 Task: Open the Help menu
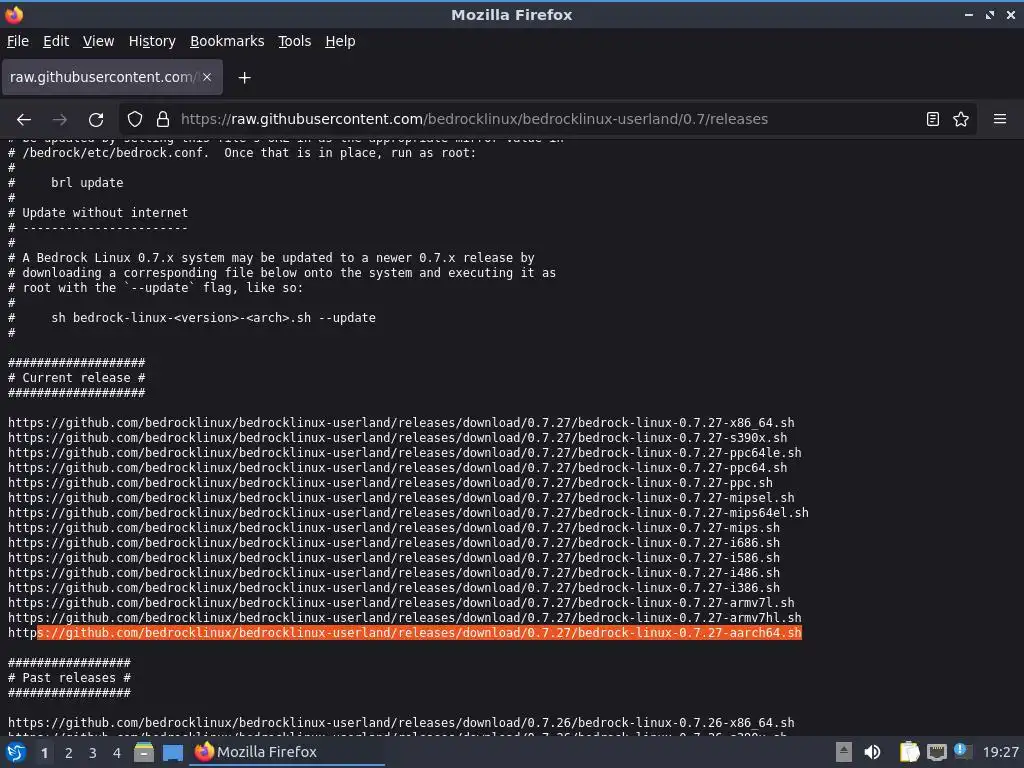340,41
